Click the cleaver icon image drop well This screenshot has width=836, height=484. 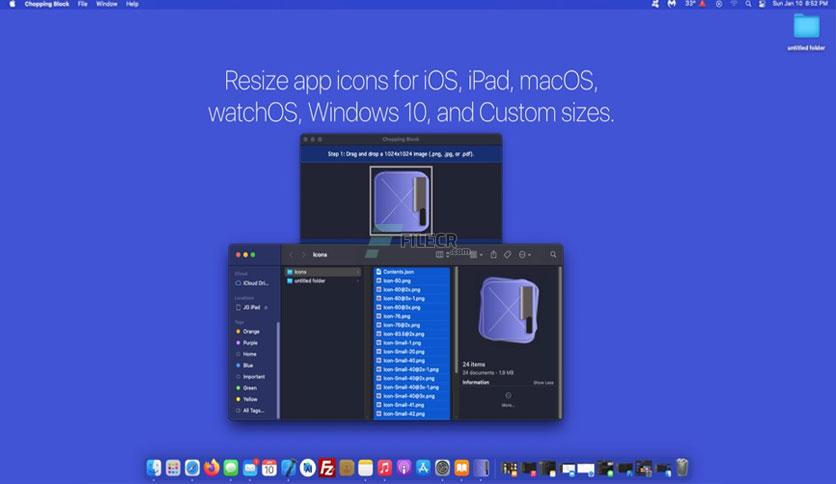point(401,200)
